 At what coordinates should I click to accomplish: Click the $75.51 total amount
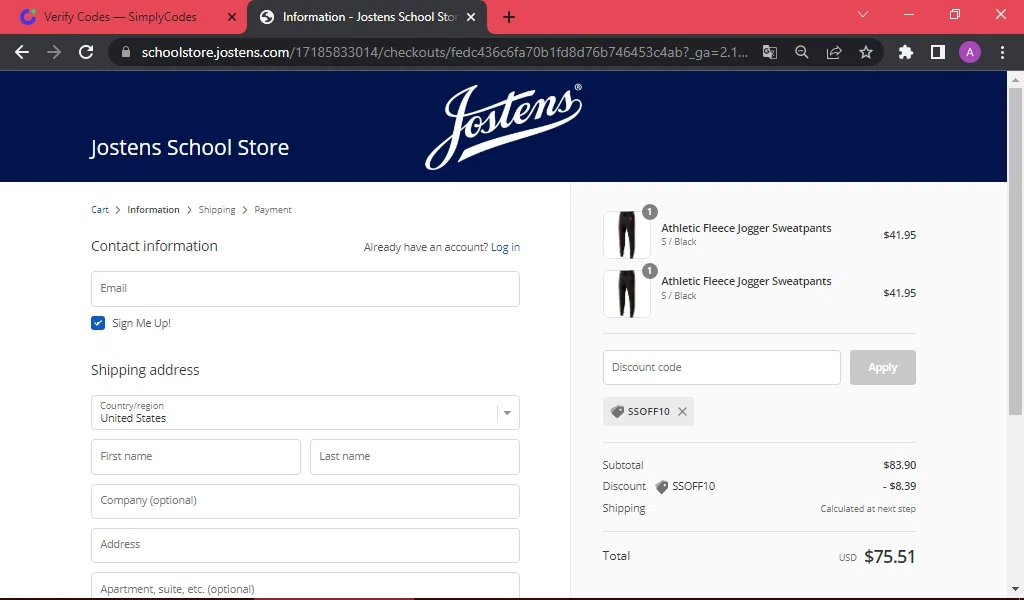(889, 556)
